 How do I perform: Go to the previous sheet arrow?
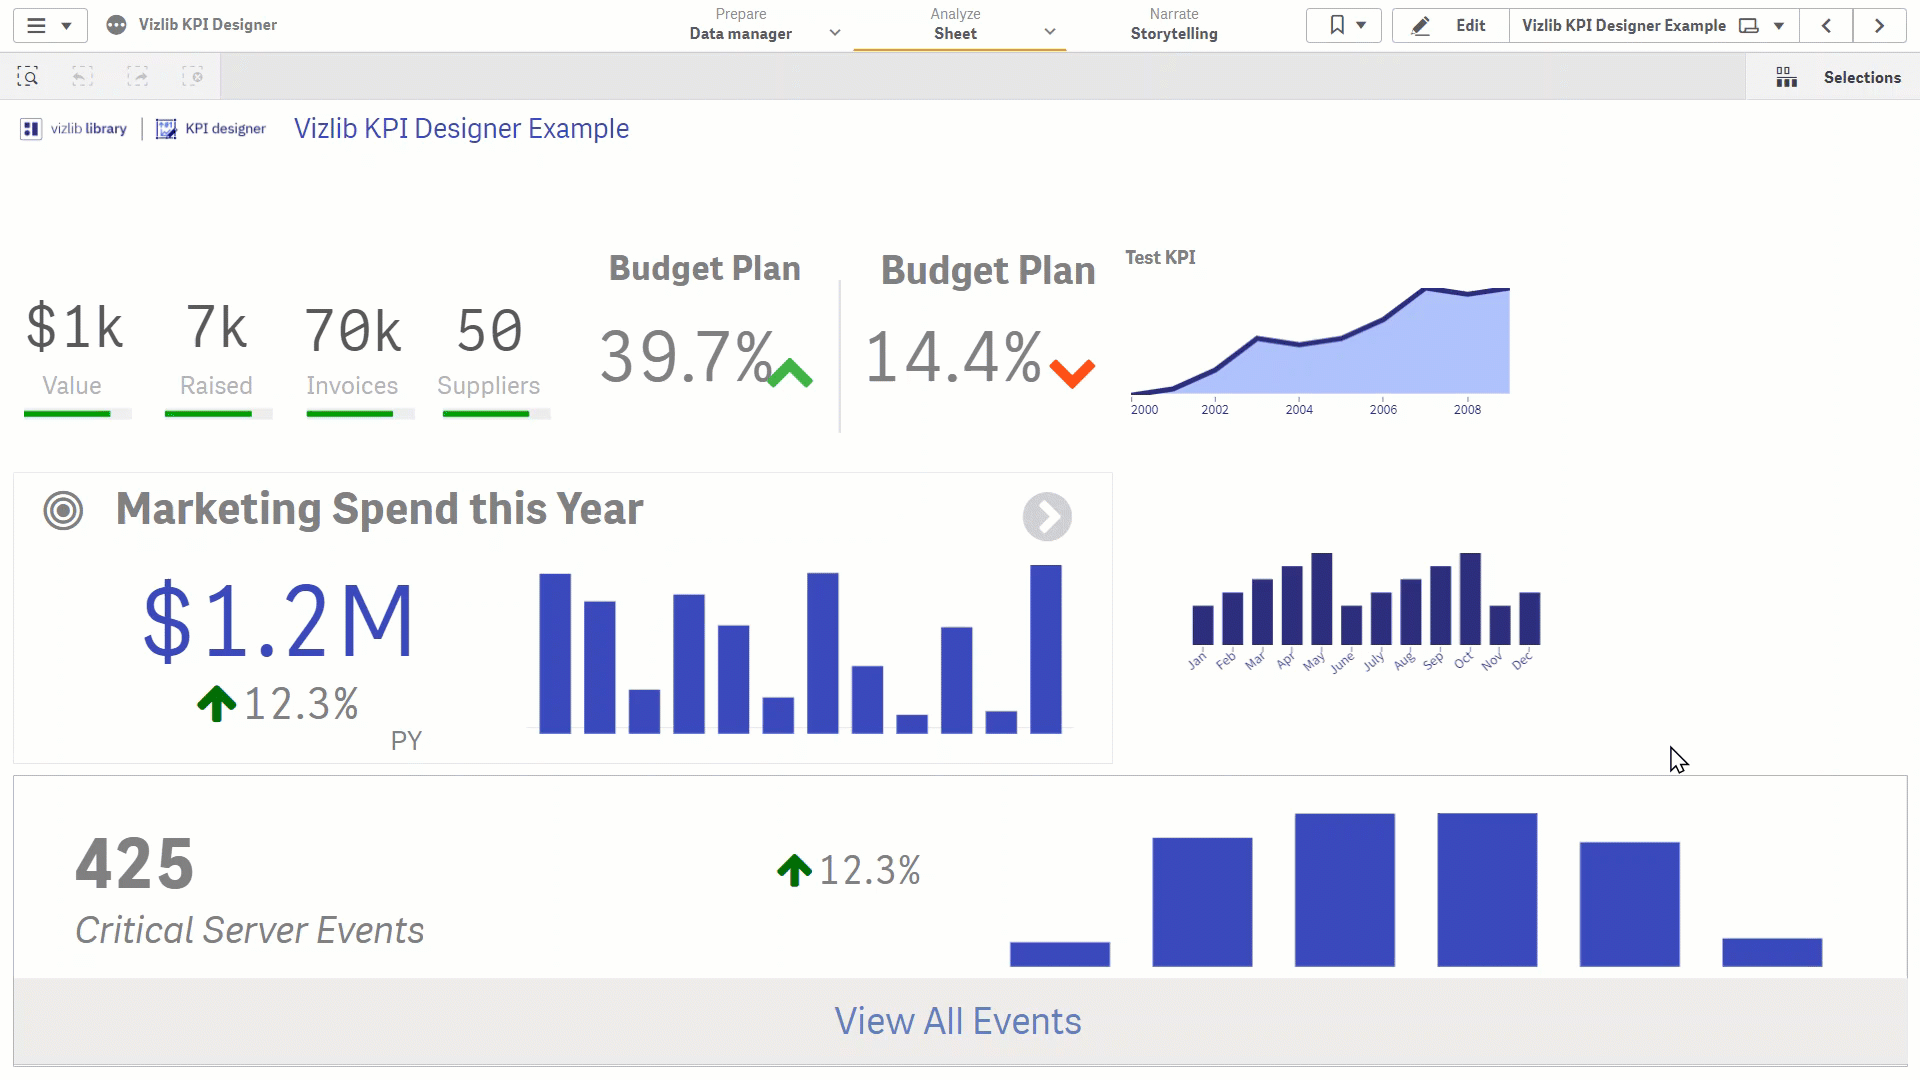click(x=1826, y=26)
